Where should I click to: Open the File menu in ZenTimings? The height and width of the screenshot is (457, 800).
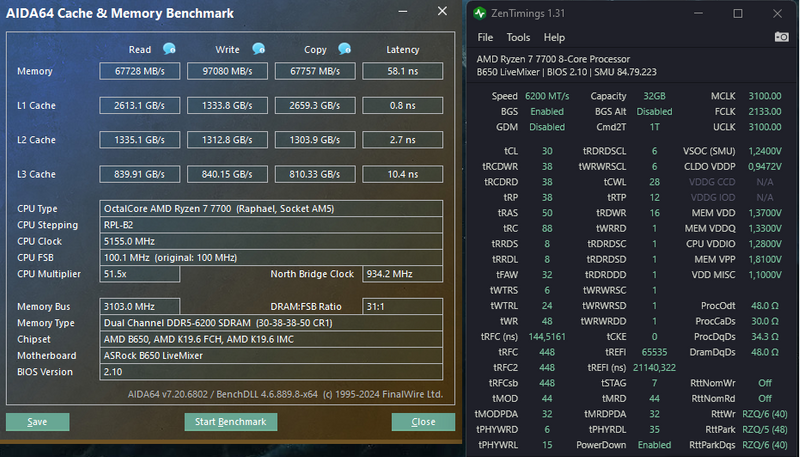click(x=485, y=37)
